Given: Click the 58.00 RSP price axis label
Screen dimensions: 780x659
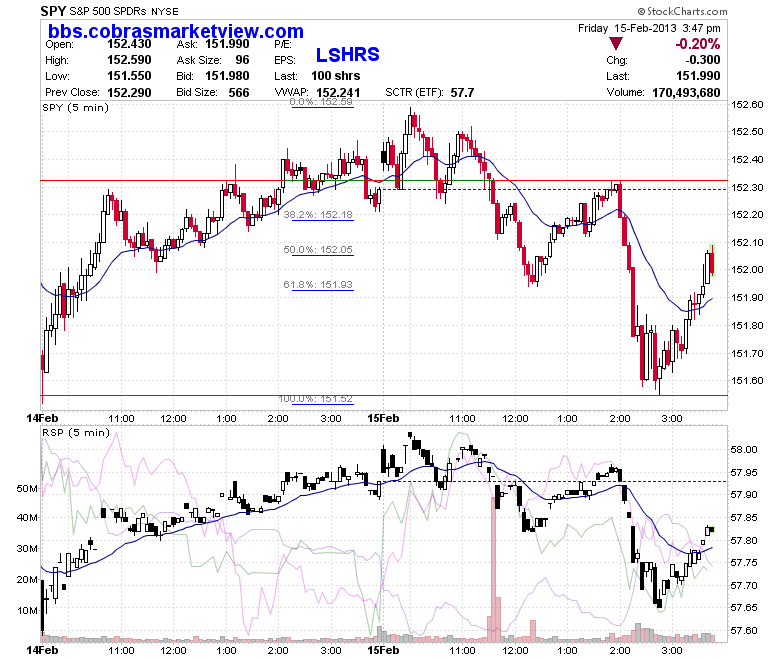Looking at the screenshot, I should point(744,450).
